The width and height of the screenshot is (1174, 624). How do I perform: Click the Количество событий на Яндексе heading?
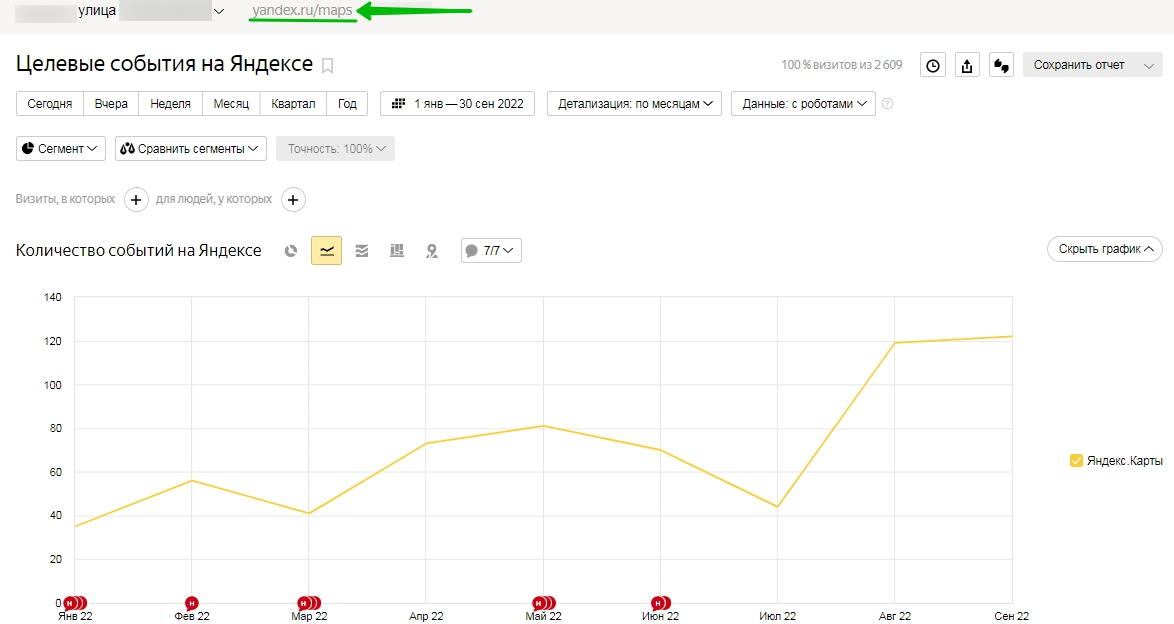(x=139, y=250)
